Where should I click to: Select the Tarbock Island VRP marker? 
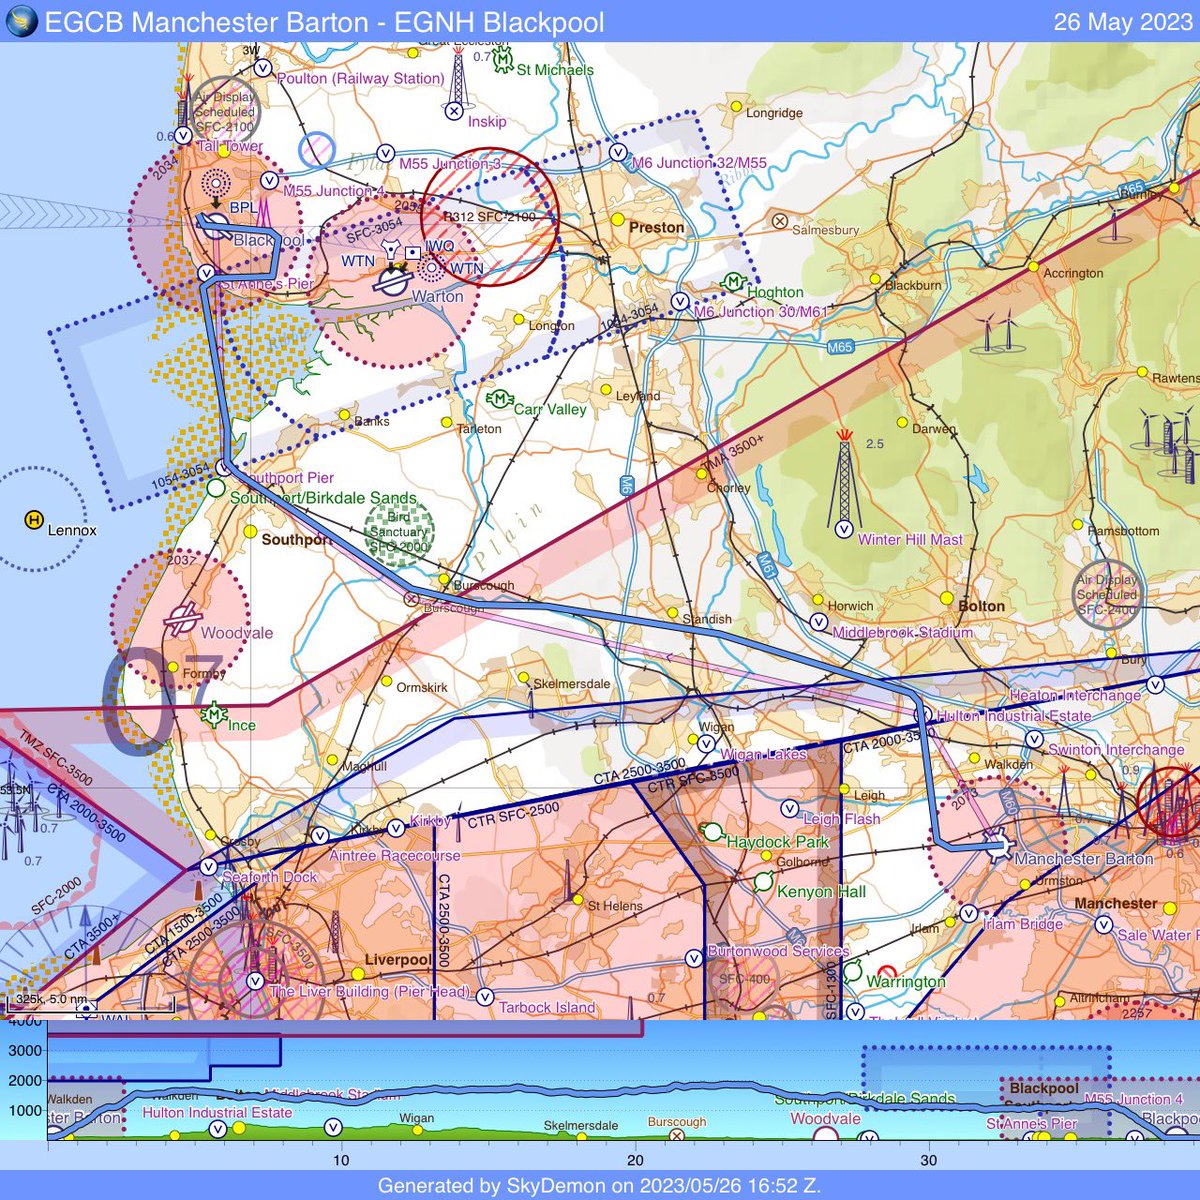[x=485, y=997]
